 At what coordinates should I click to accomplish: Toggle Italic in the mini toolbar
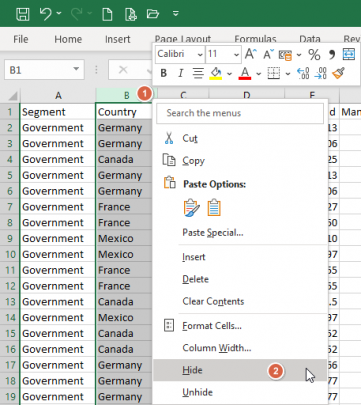click(180, 73)
